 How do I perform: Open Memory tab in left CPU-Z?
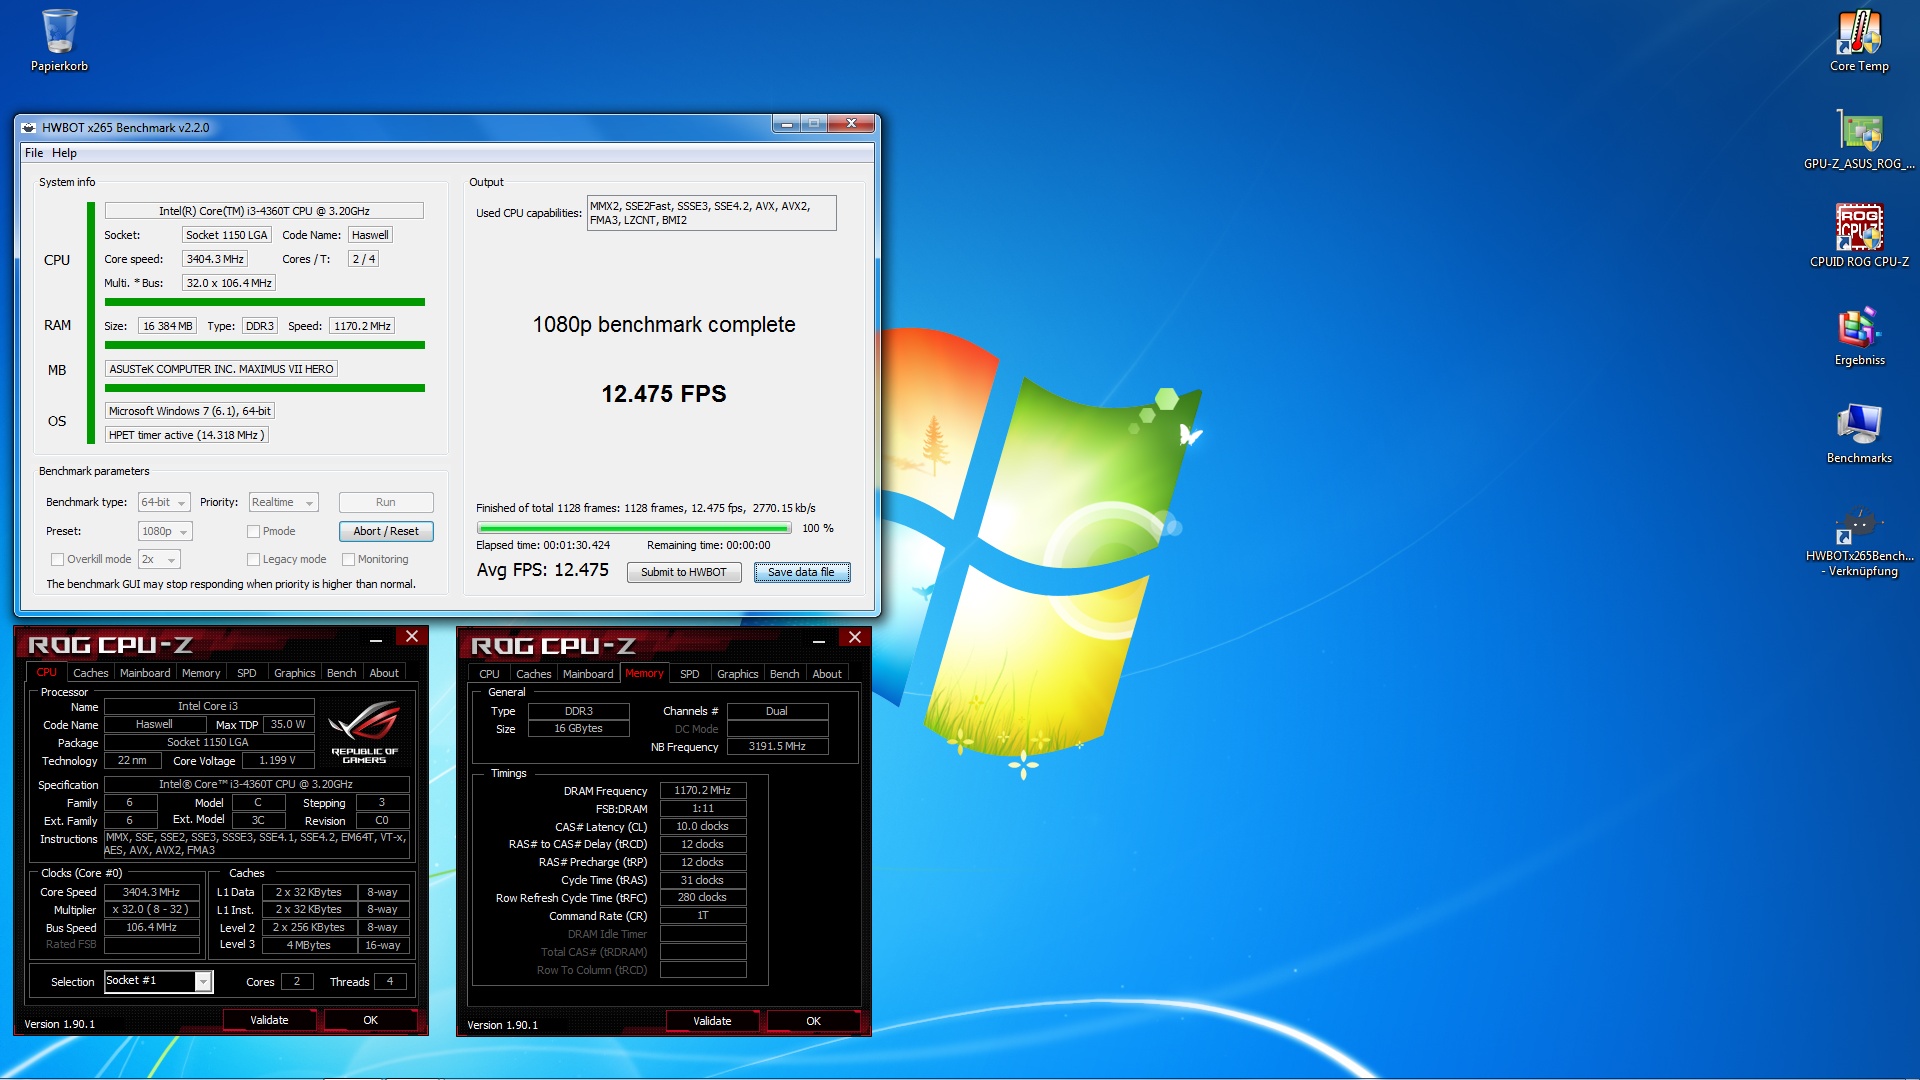pos(201,673)
